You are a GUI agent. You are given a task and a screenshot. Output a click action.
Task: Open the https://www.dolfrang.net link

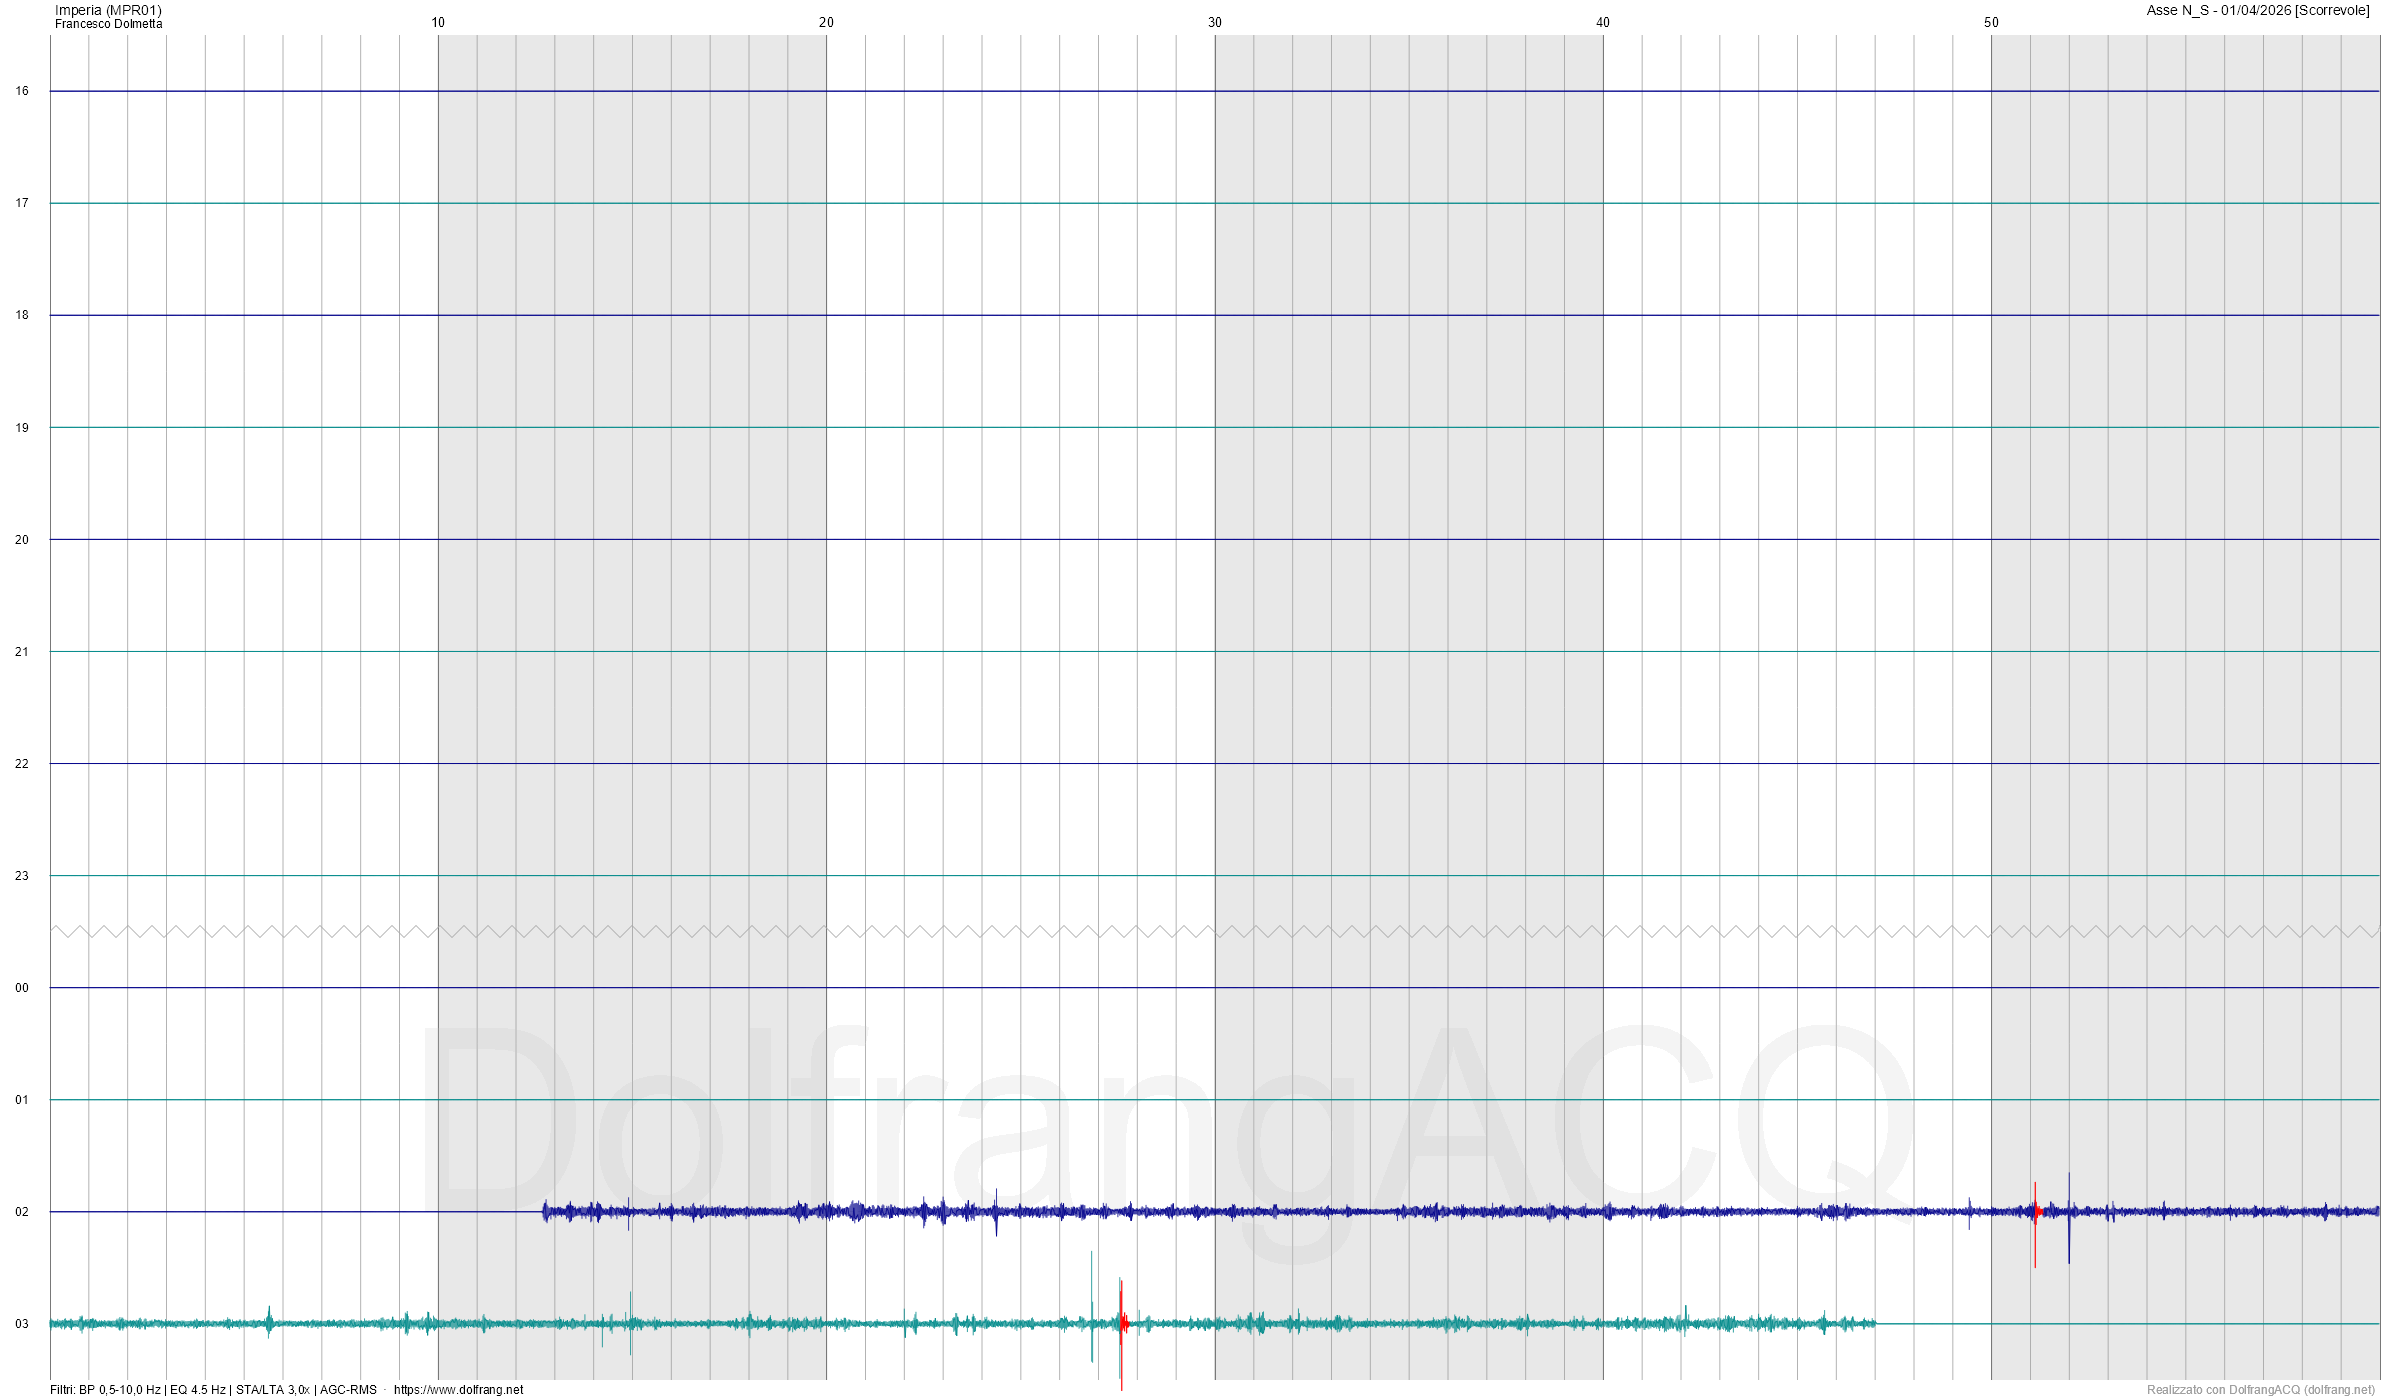[458, 1390]
